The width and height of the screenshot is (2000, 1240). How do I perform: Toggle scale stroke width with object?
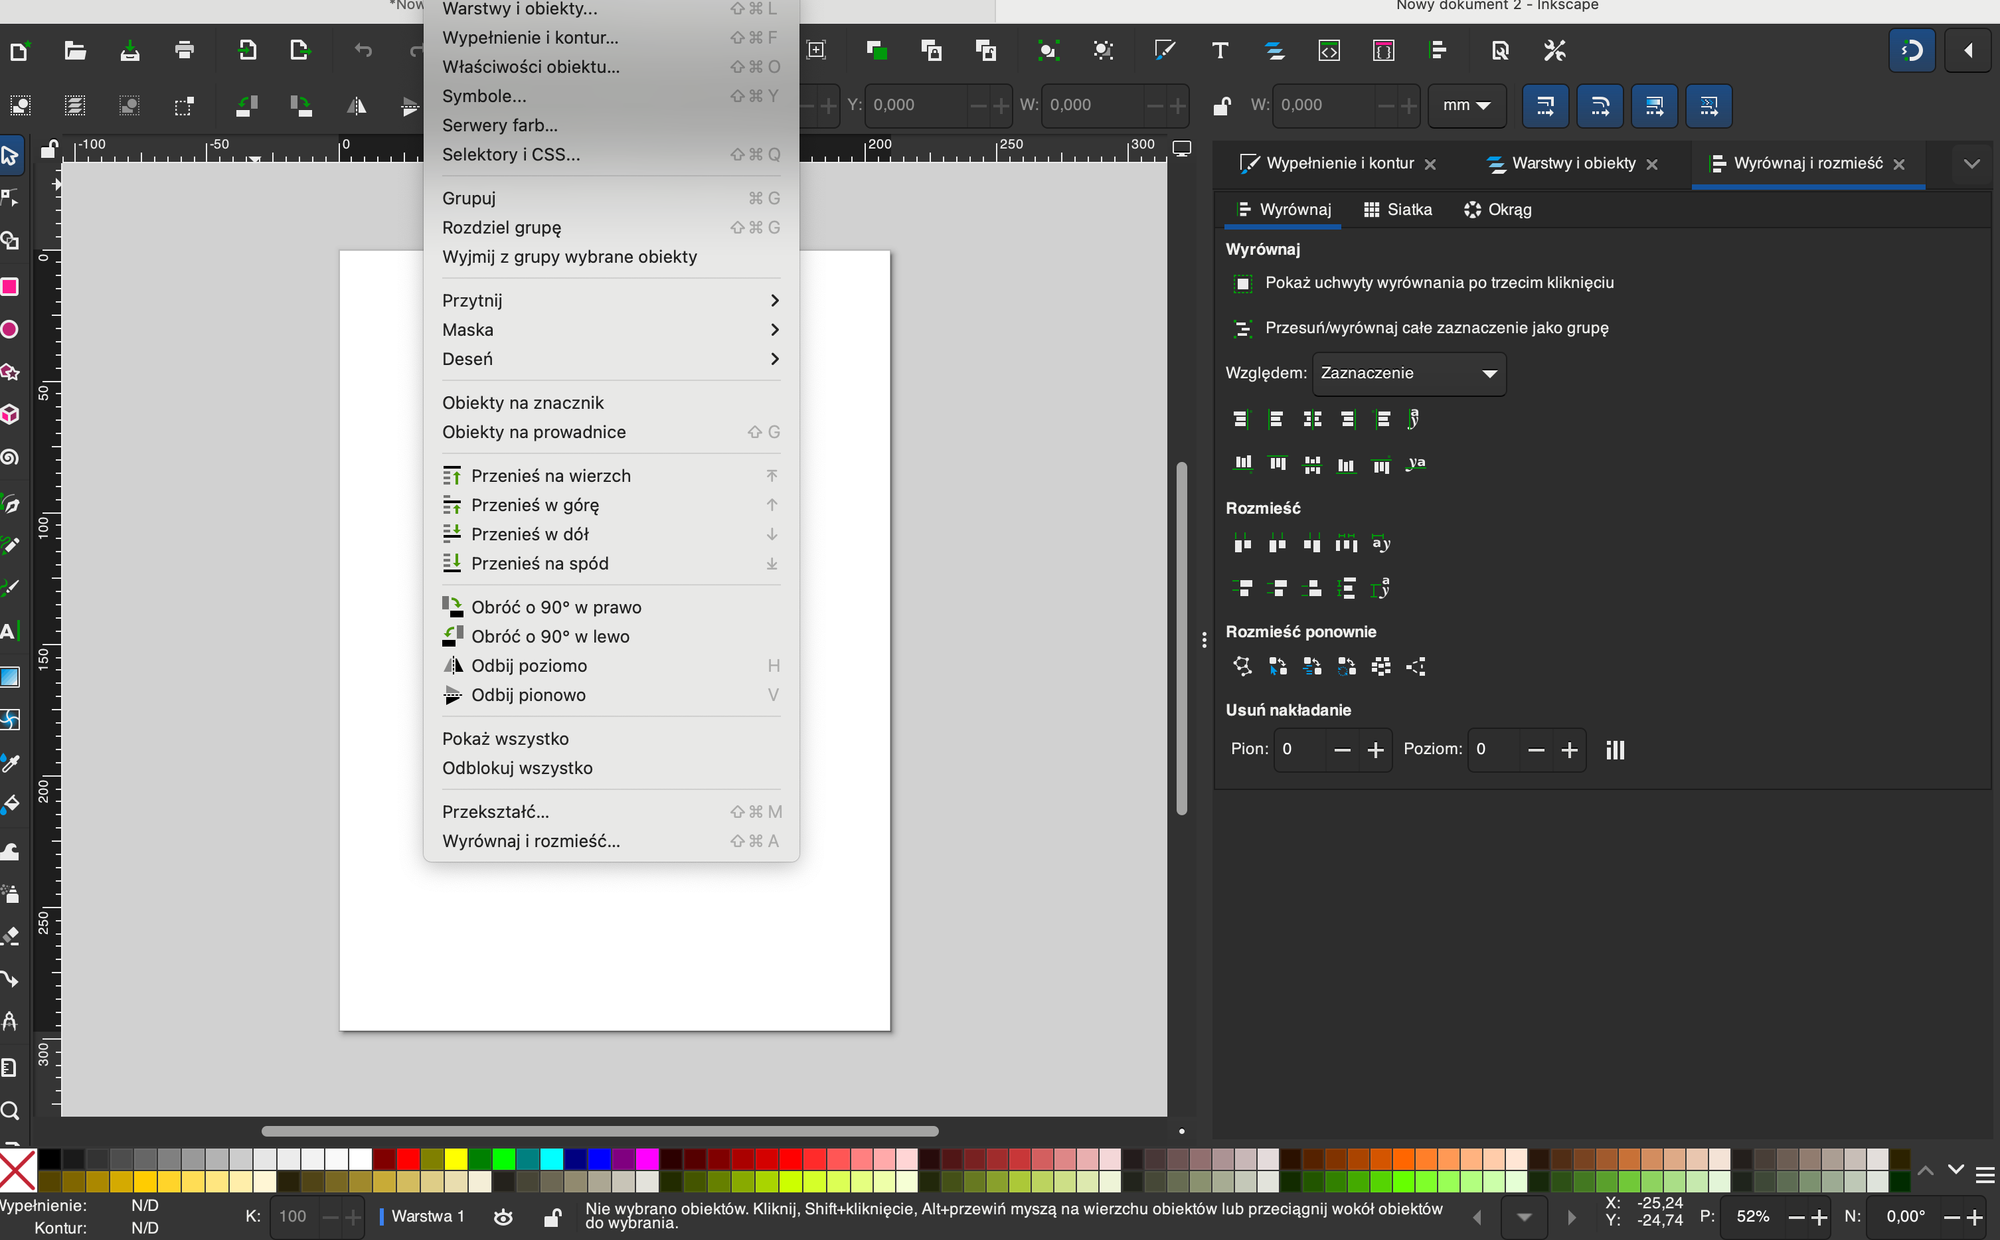[1545, 105]
